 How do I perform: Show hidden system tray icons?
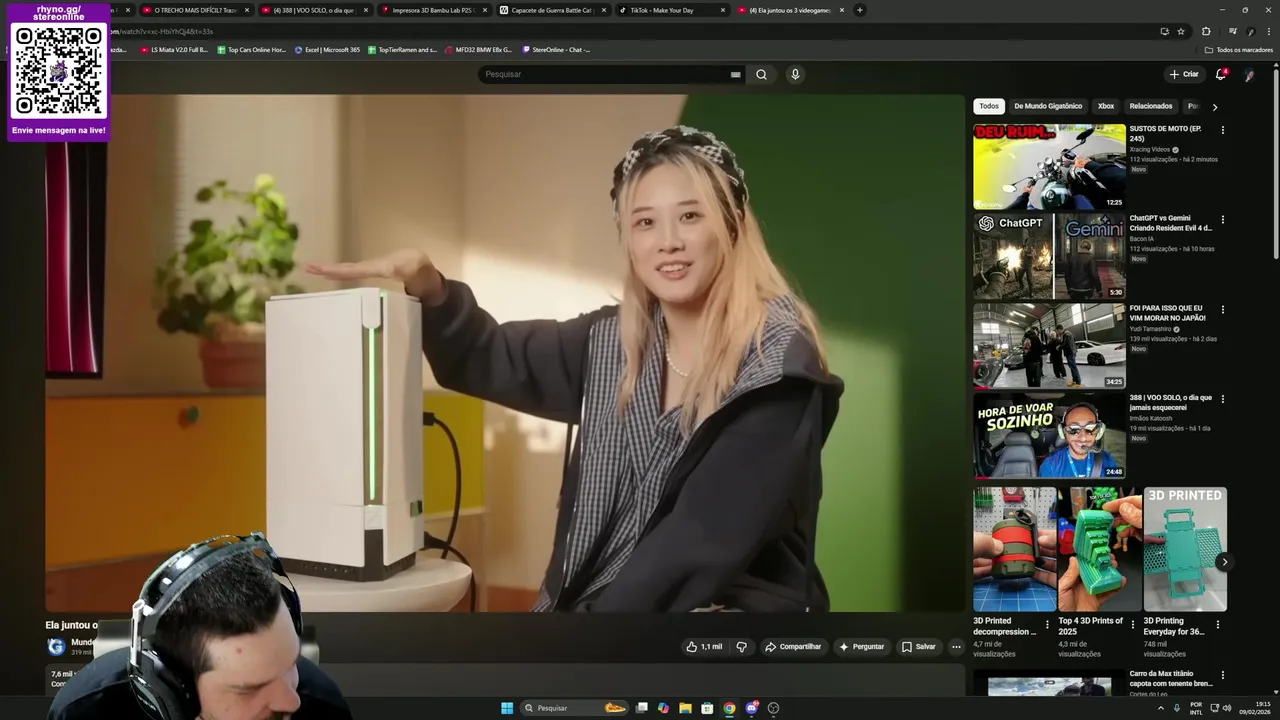pos(1161,708)
